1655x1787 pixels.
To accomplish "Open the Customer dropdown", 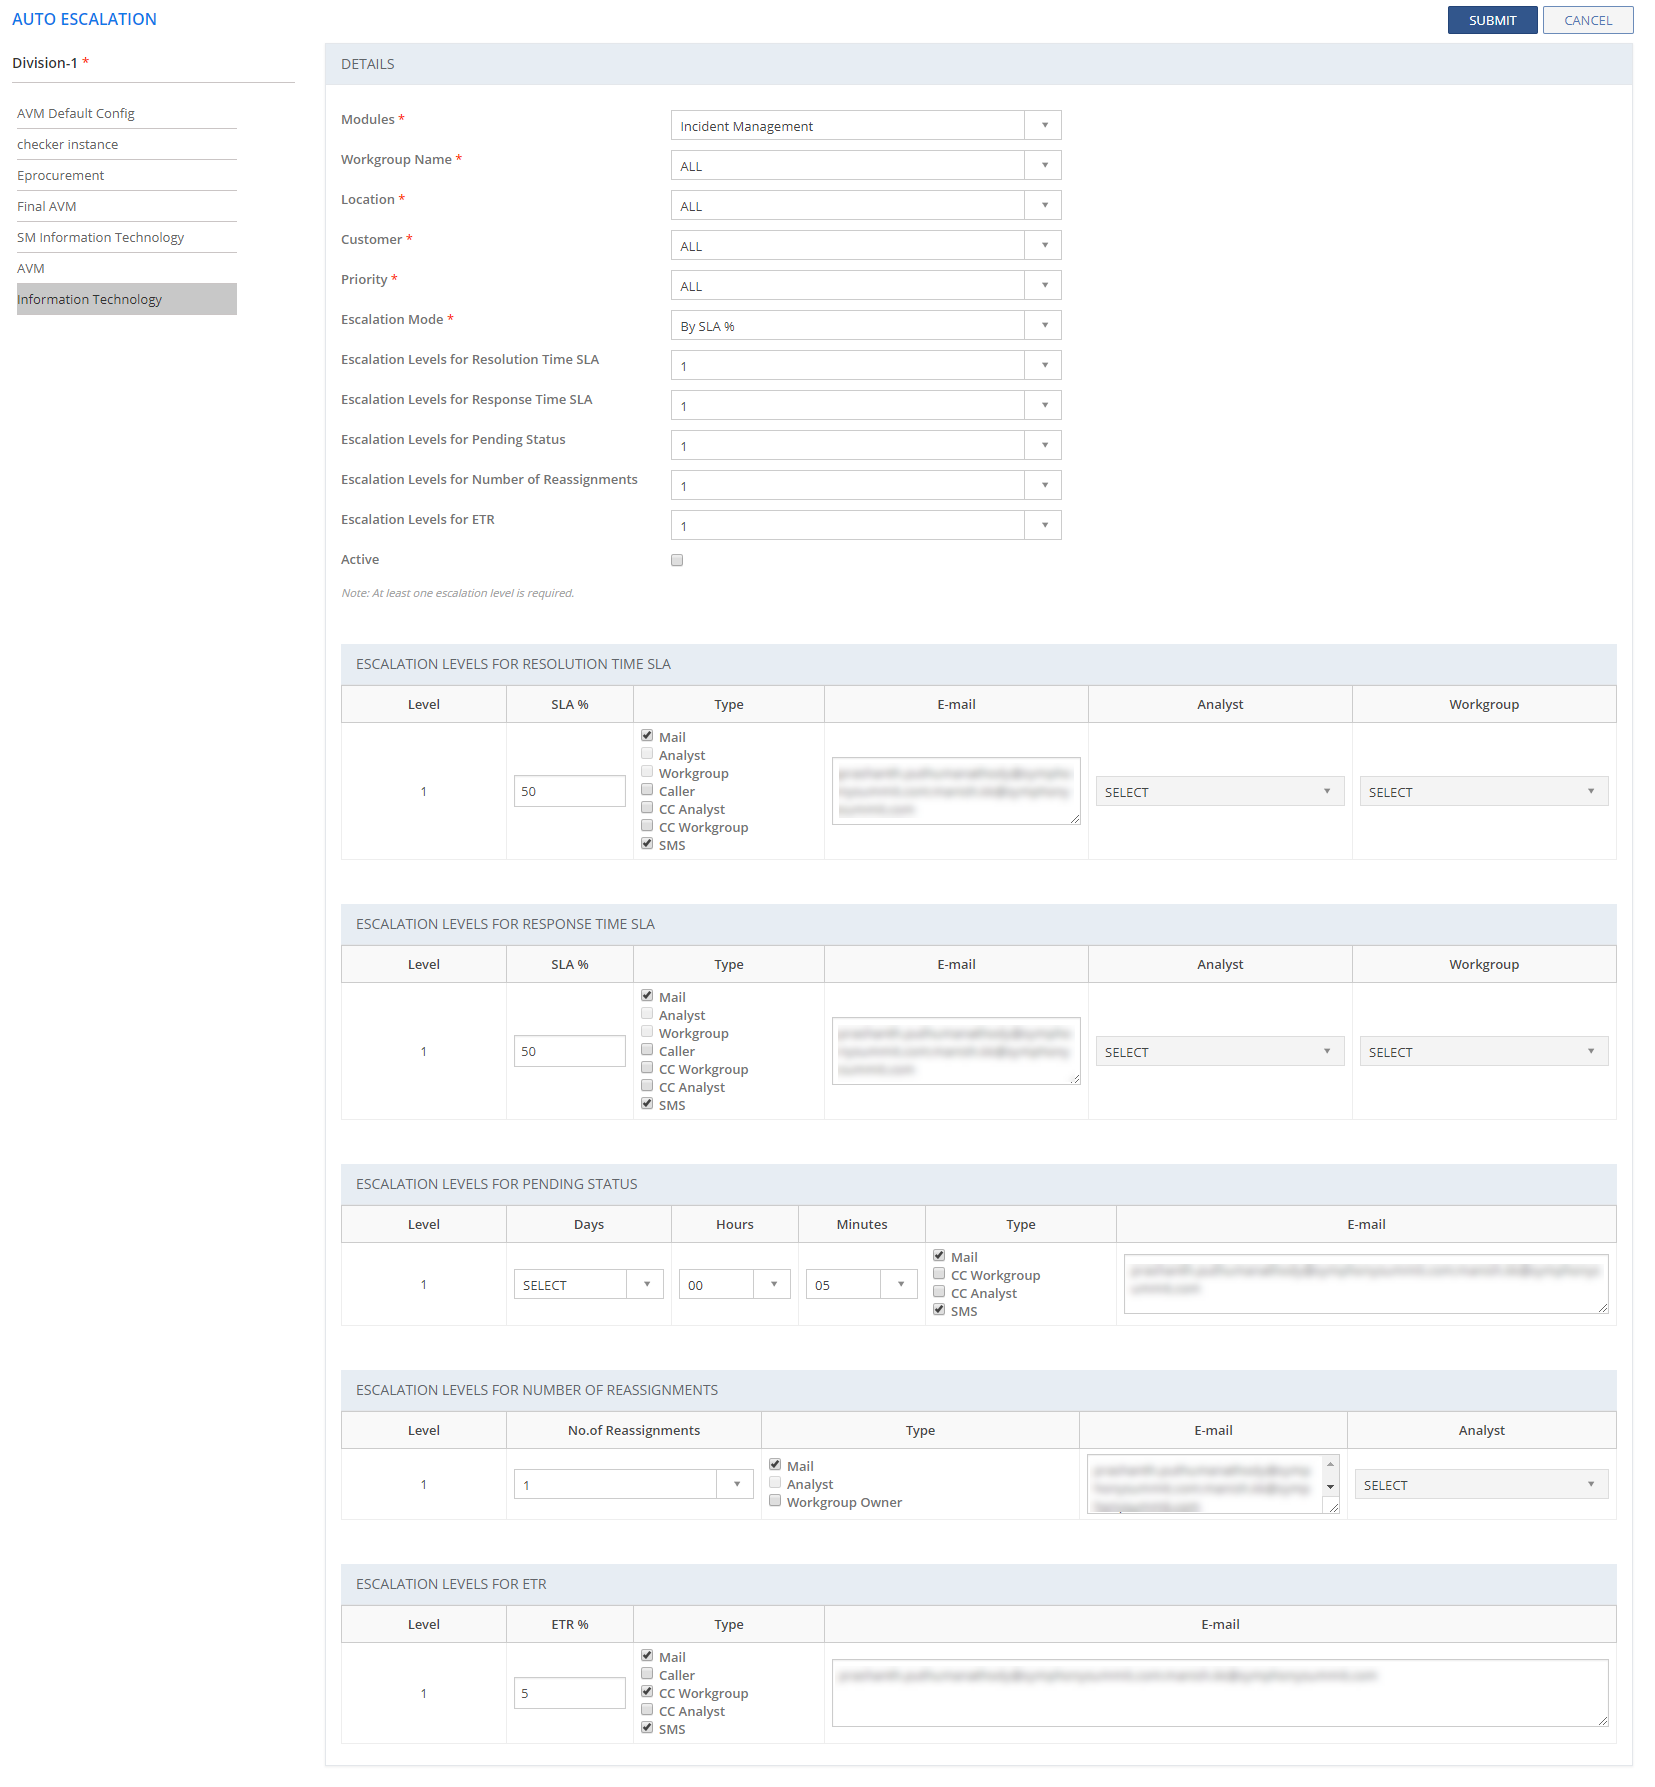I will (x=1044, y=244).
